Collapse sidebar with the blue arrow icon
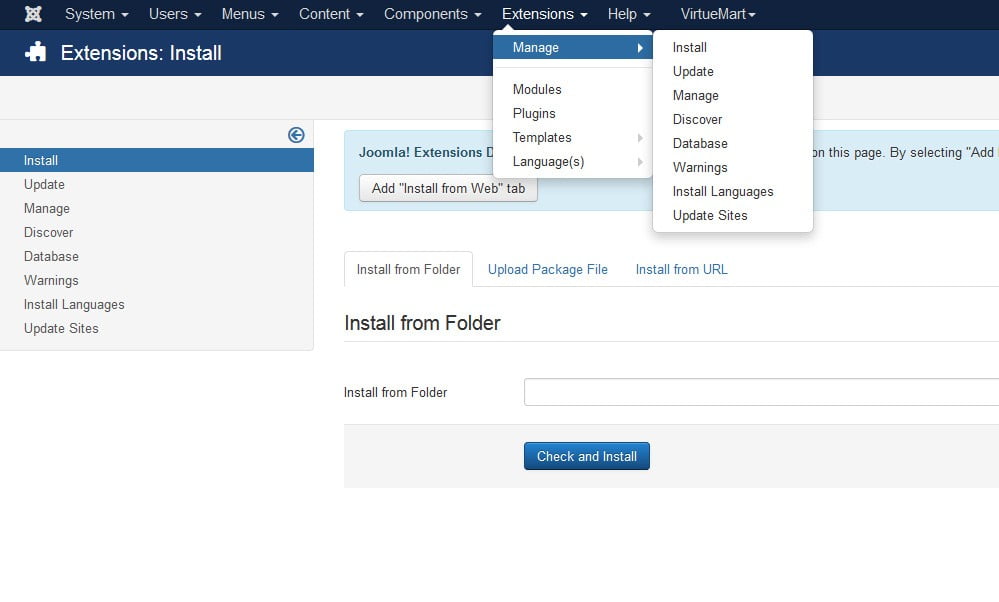The image size is (999, 602). tap(296, 135)
